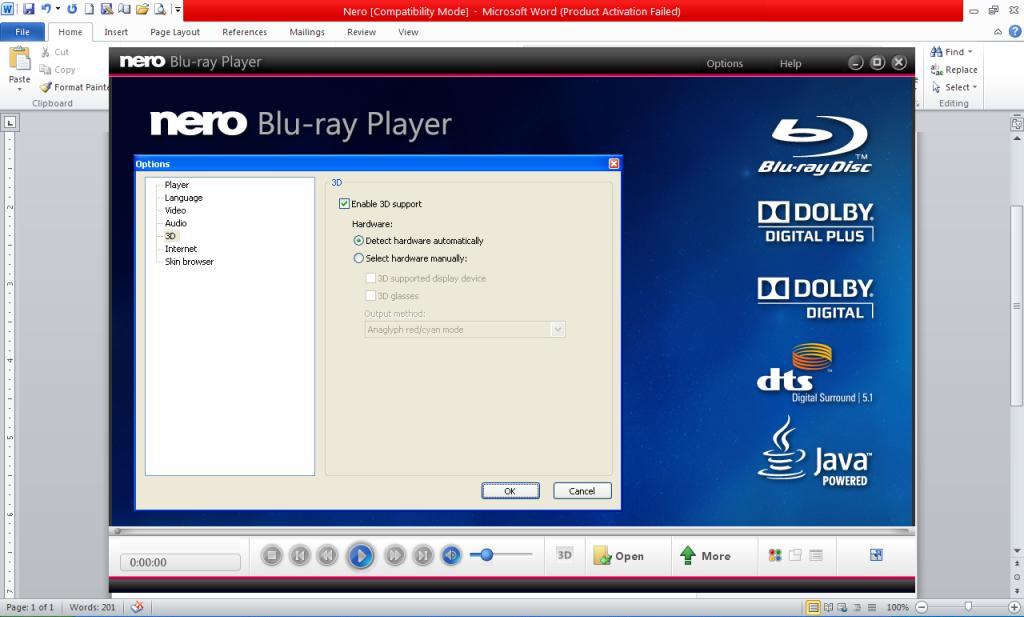The width and height of the screenshot is (1024, 617).
Task: Start playback with the Play button
Action: [360, 556]
